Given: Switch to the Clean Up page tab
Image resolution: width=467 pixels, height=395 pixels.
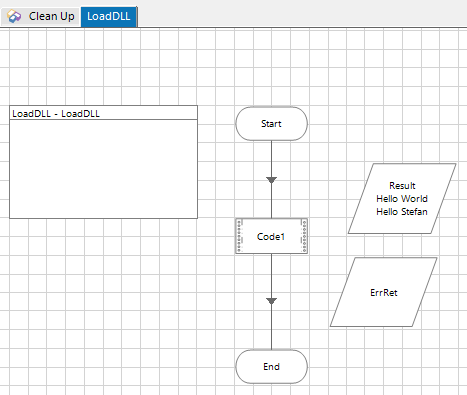Looking at the screenshot, I should (x=40, y=16).
